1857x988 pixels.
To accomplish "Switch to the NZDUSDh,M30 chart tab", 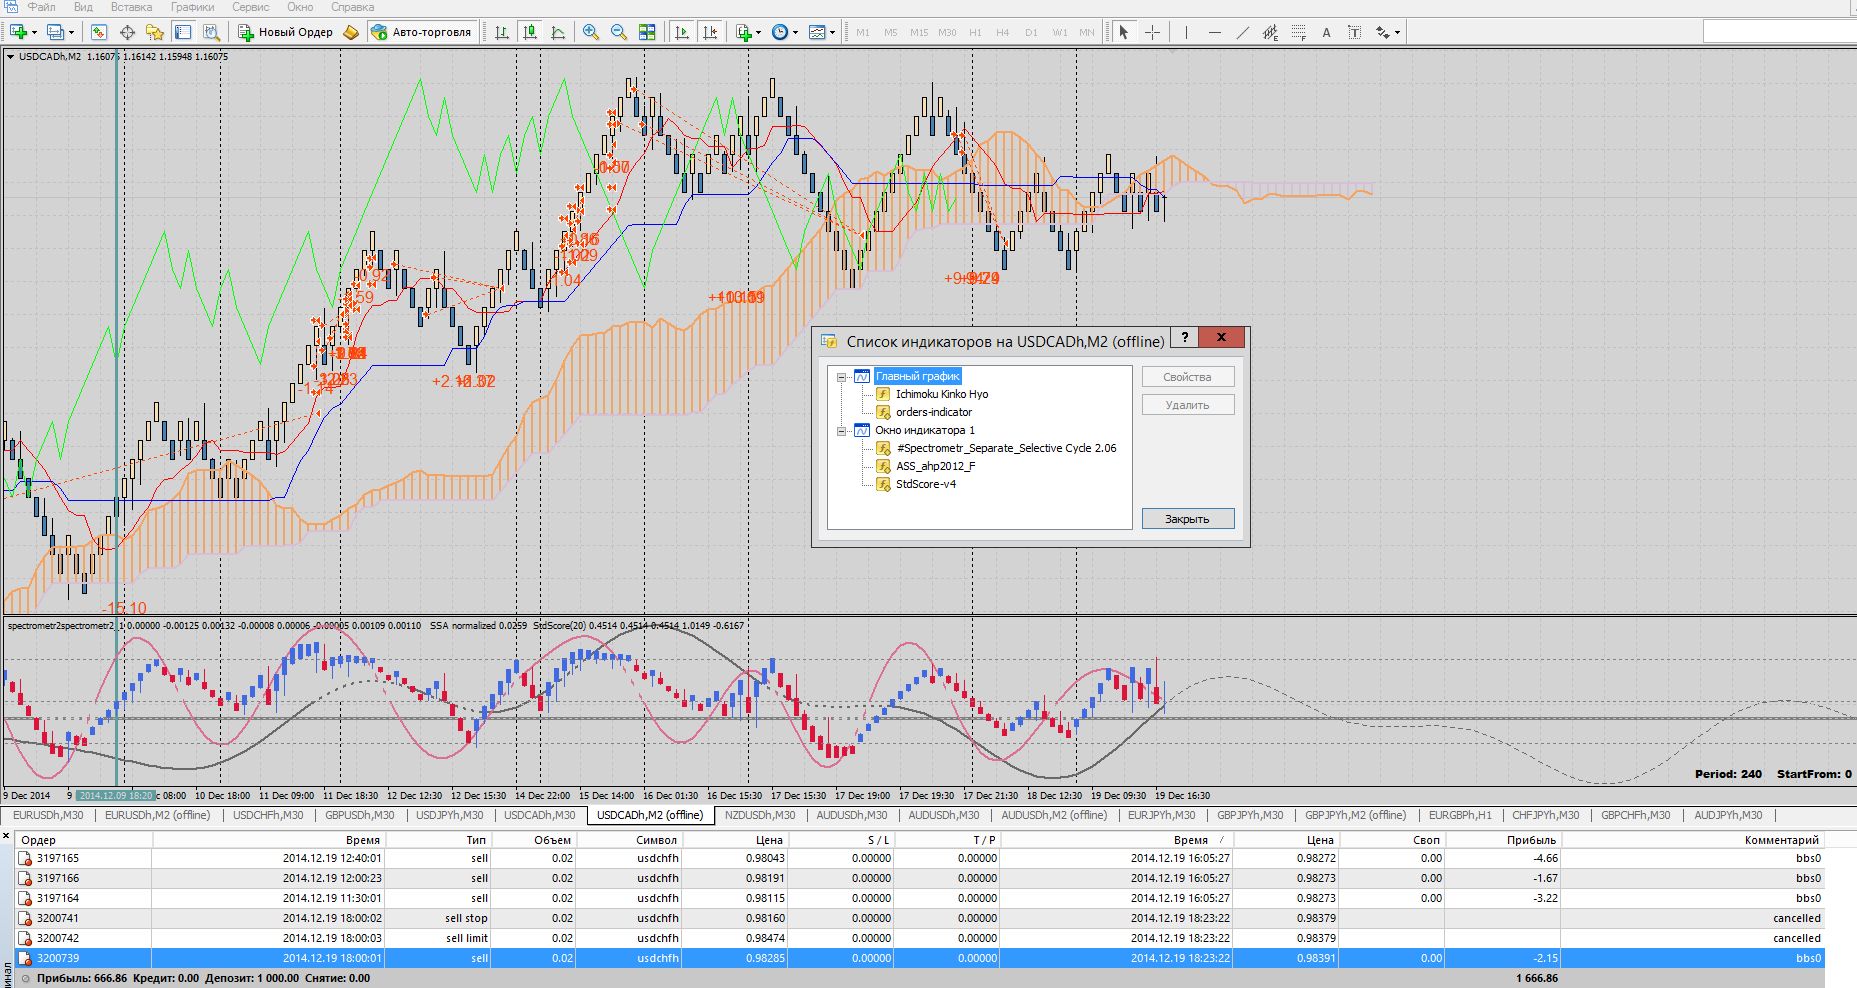I will (759, 815).
